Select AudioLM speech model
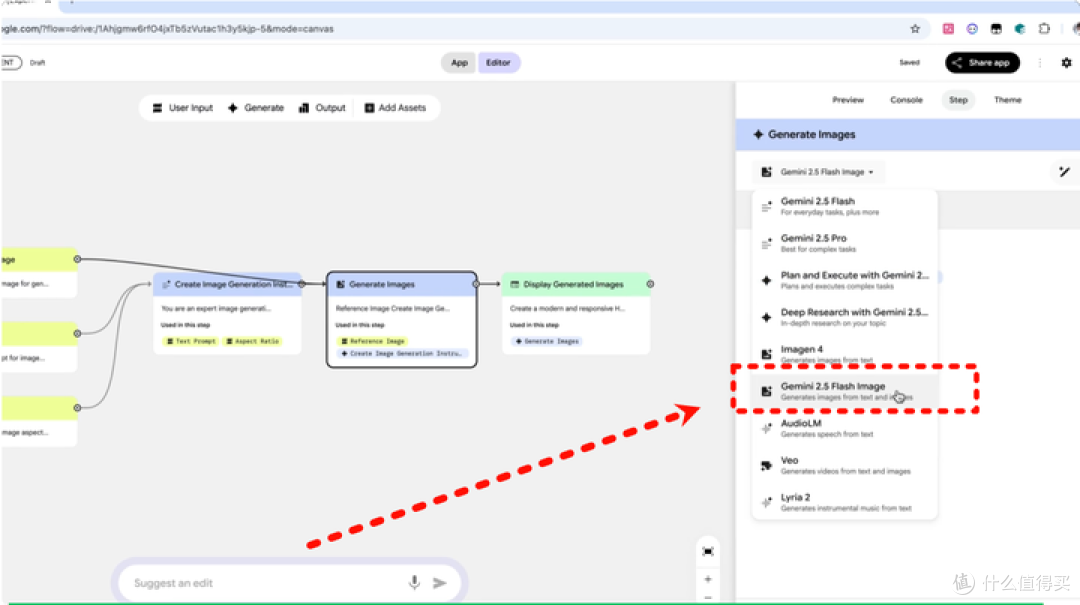This screenshot has height=605, width=1080. point(844,428)
